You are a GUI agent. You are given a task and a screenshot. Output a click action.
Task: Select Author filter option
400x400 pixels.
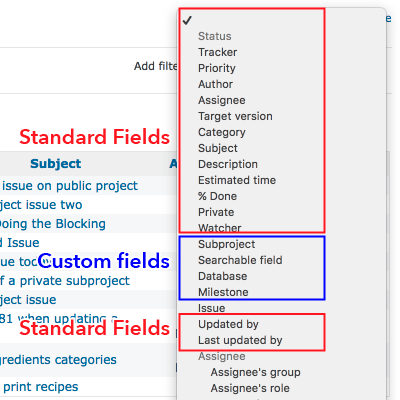(215, 84)
